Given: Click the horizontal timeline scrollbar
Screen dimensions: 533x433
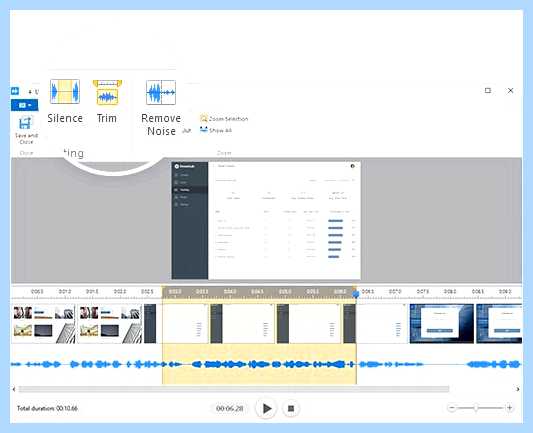Looking at the screenshot, I should [x=234, y=389].
